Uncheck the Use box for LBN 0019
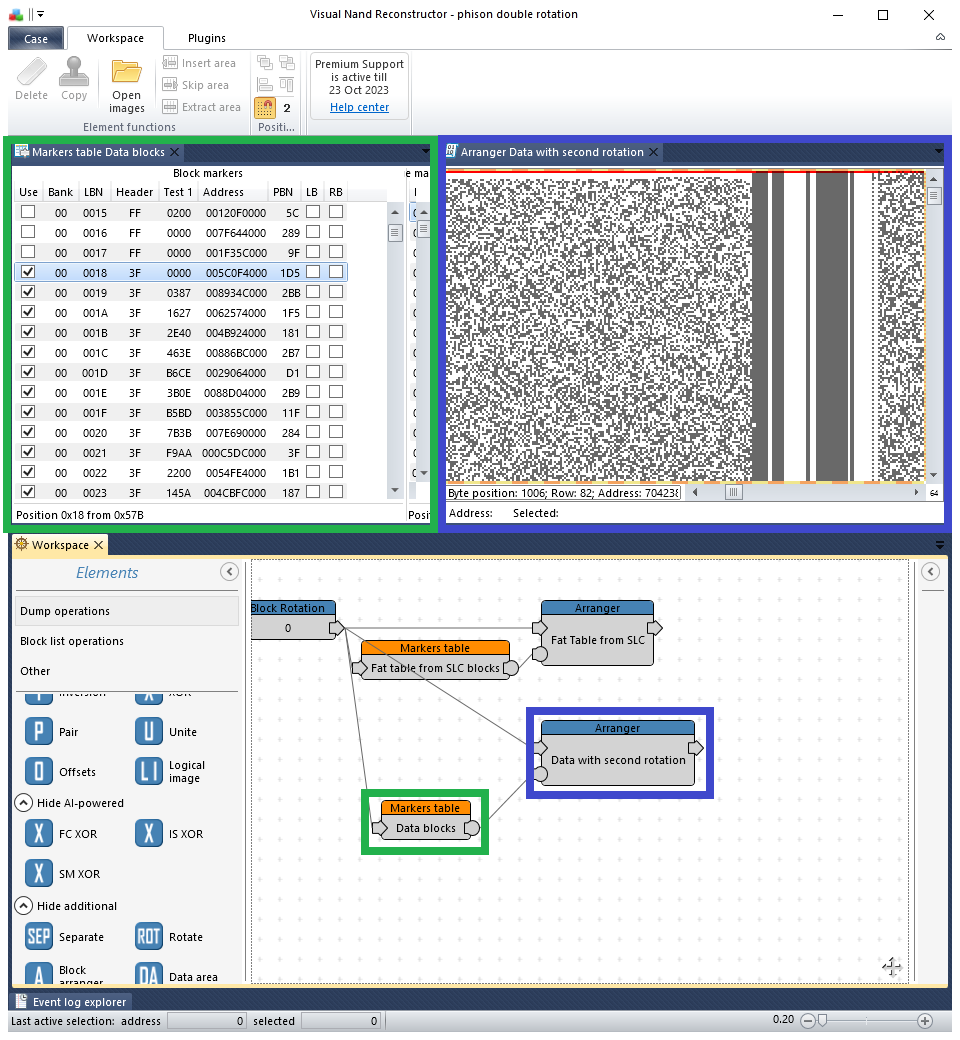Viewport: 960px width, 1040px height. click(28, 291)
